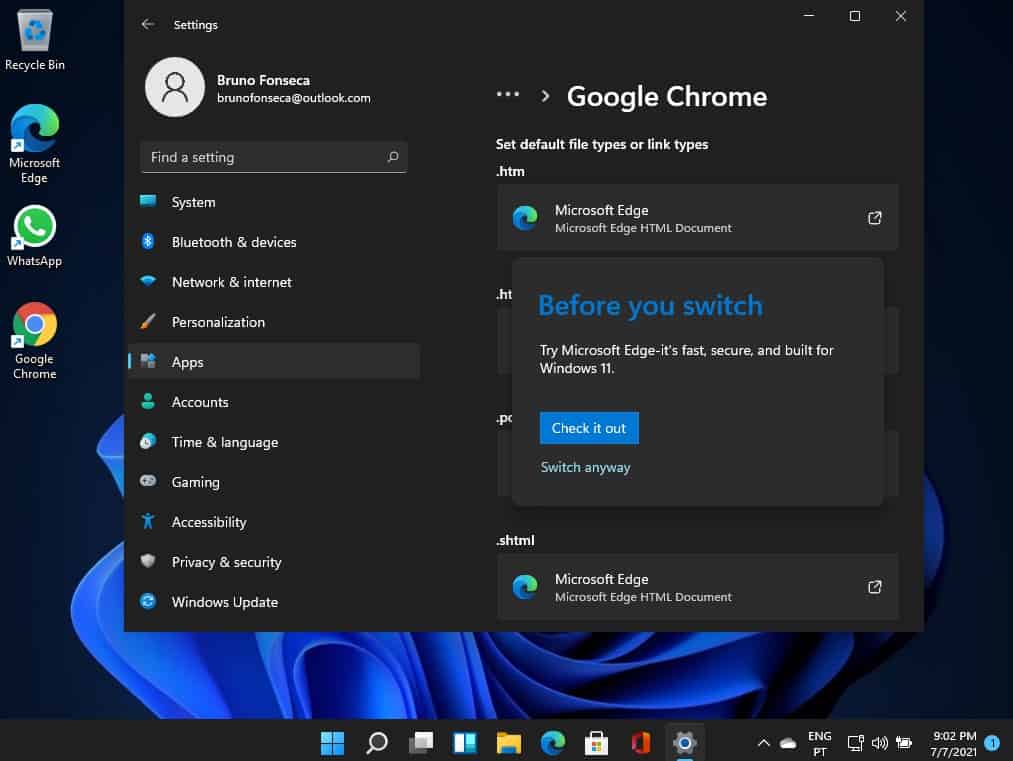
Task: Maximize the Settings window
Action: (x=855, y=16)
